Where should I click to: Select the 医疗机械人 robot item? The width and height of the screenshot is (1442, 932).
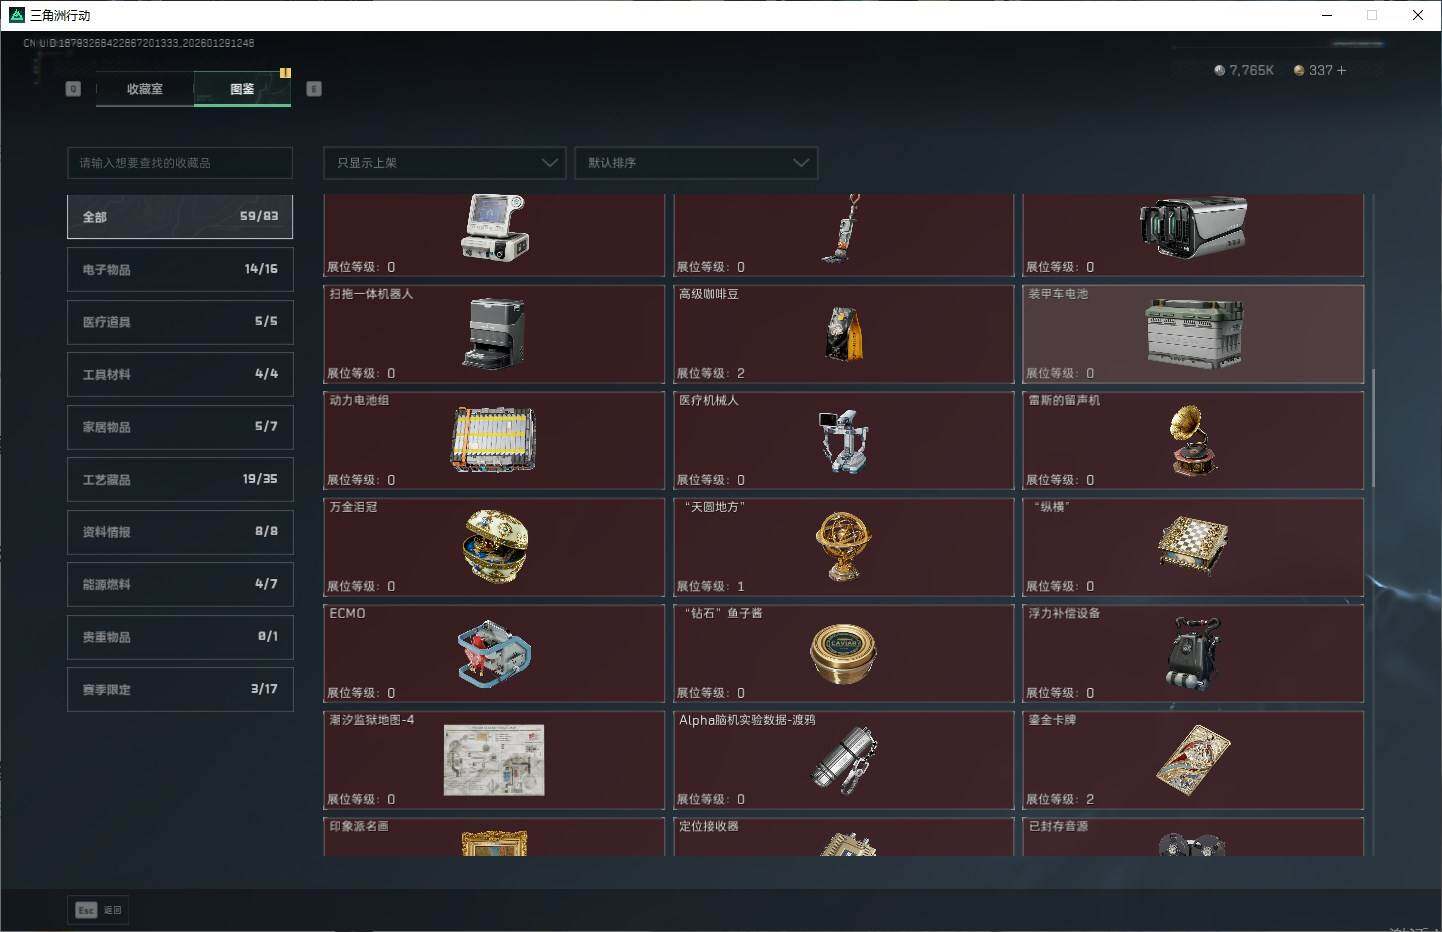(844, 440)
